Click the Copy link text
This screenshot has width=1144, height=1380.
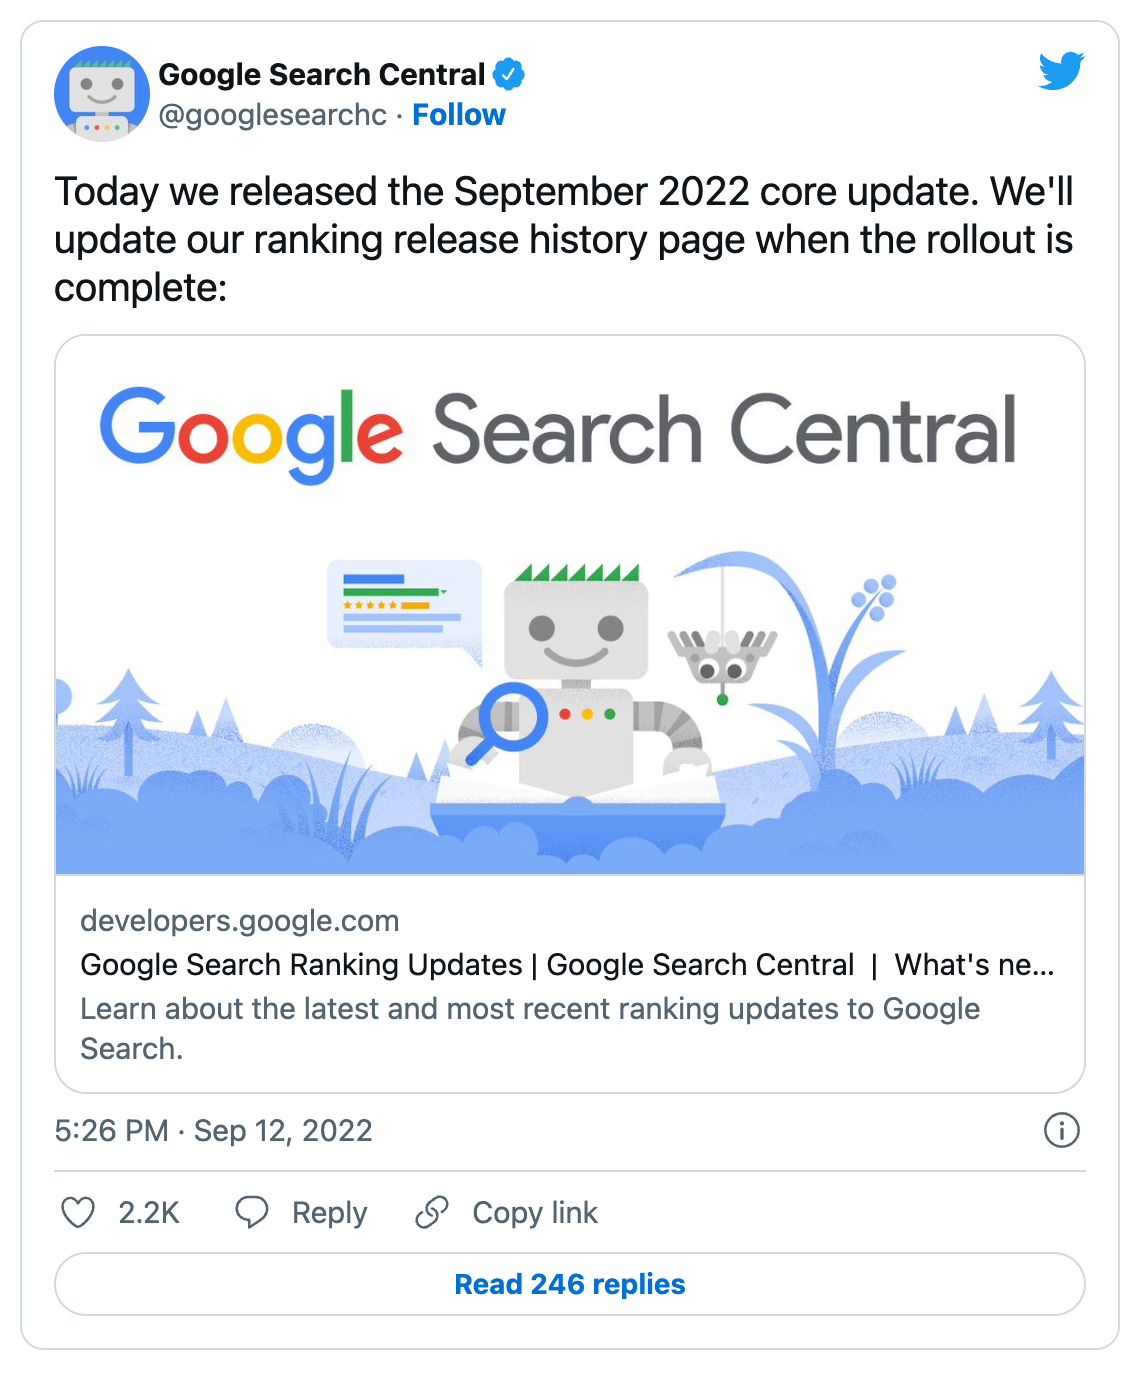(535, 1213)
